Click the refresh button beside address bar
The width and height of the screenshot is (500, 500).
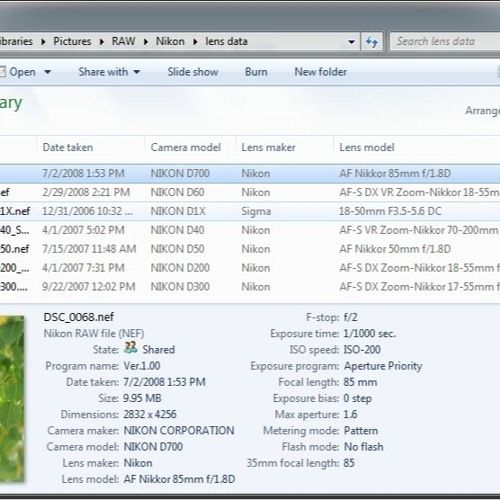pyautogui.click(x=372, y=42)
